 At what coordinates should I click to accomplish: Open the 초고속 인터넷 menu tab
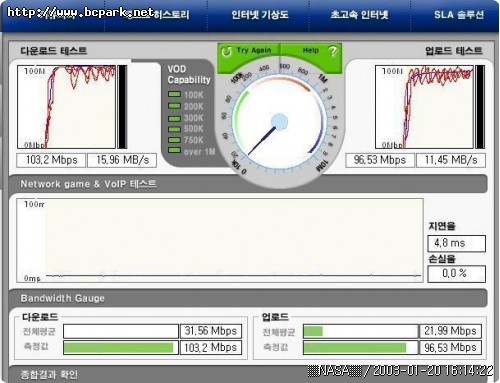pyautogui.click(x=359, y=15)
